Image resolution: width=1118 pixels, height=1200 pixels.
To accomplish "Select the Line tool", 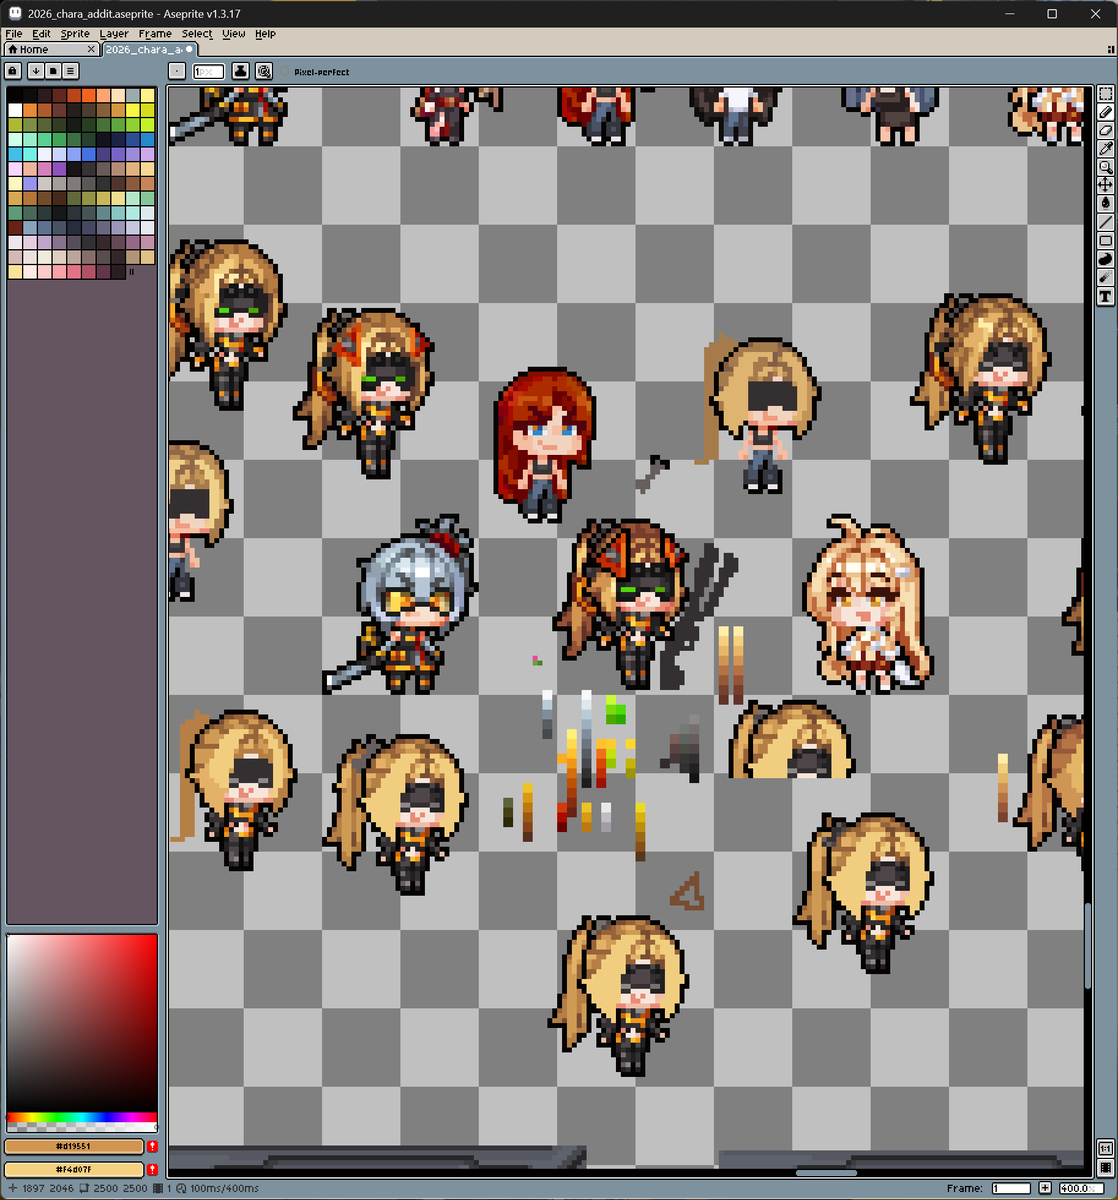I will [1106, 222].
